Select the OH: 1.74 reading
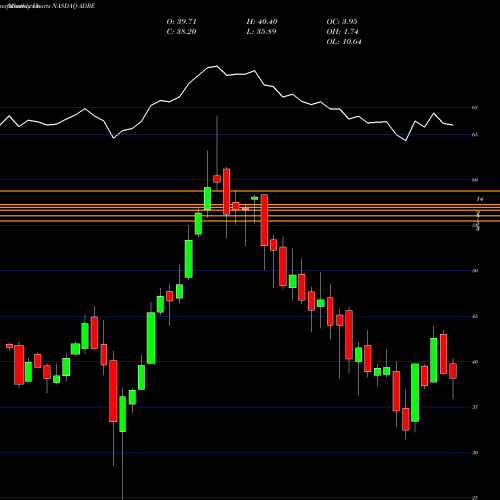This screenshot has height=500, width=500. click(342, 32)
